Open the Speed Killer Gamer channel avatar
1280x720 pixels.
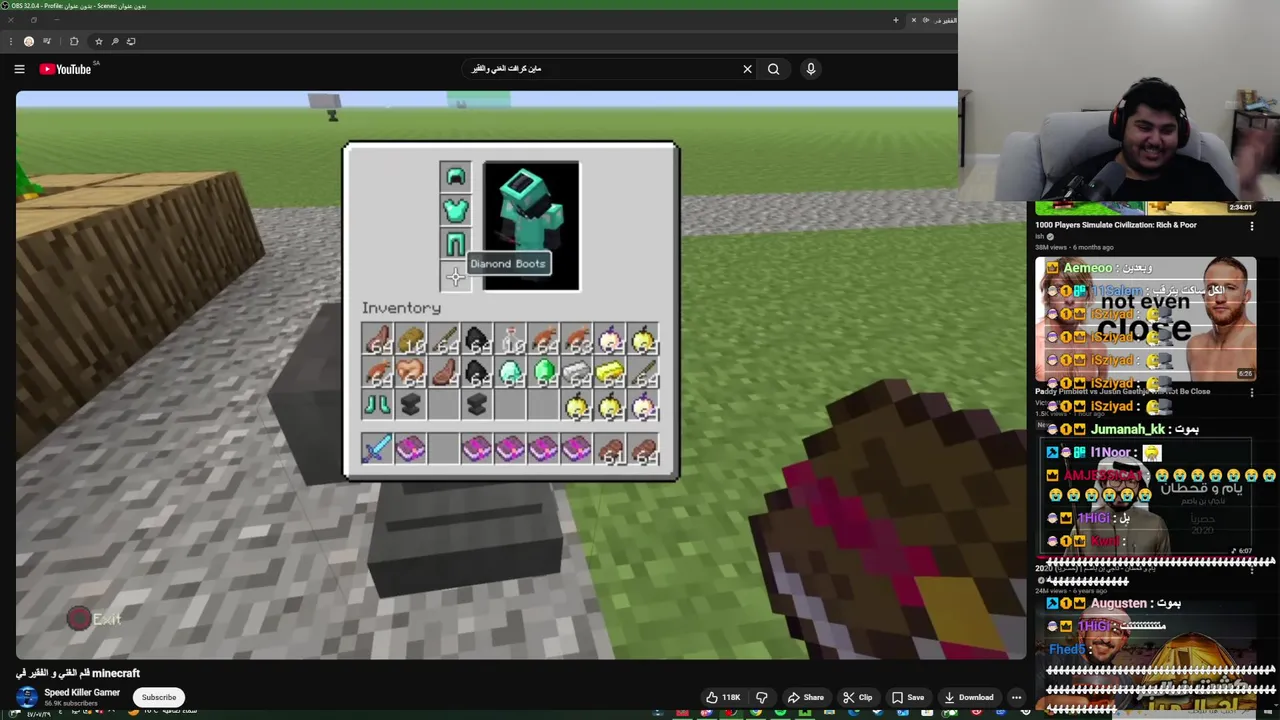[x=27, y=697]
